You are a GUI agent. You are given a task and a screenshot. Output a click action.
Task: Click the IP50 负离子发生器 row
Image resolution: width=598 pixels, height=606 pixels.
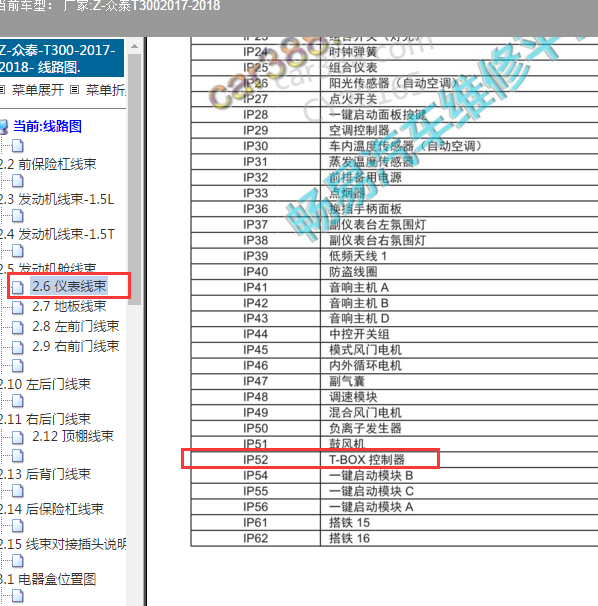point(394,428)
